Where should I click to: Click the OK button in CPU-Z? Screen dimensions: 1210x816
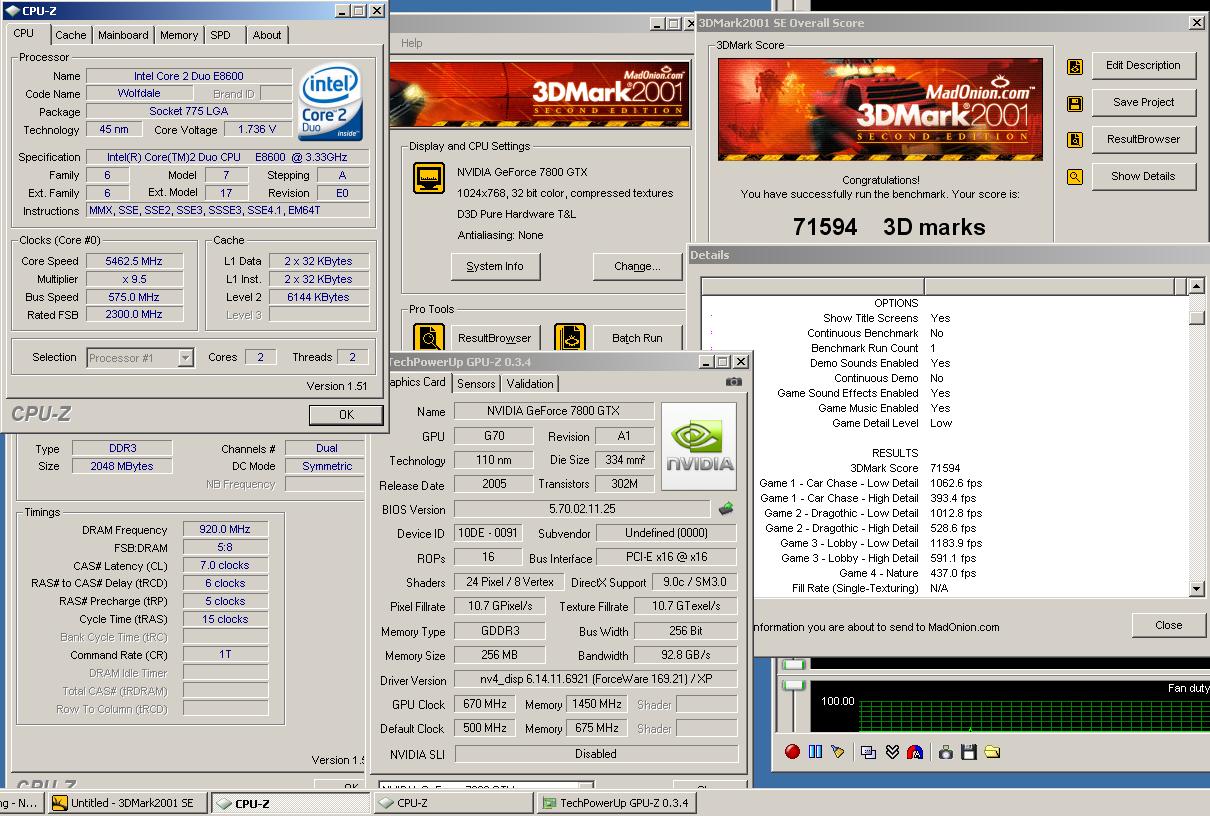(x=346, y=414)
